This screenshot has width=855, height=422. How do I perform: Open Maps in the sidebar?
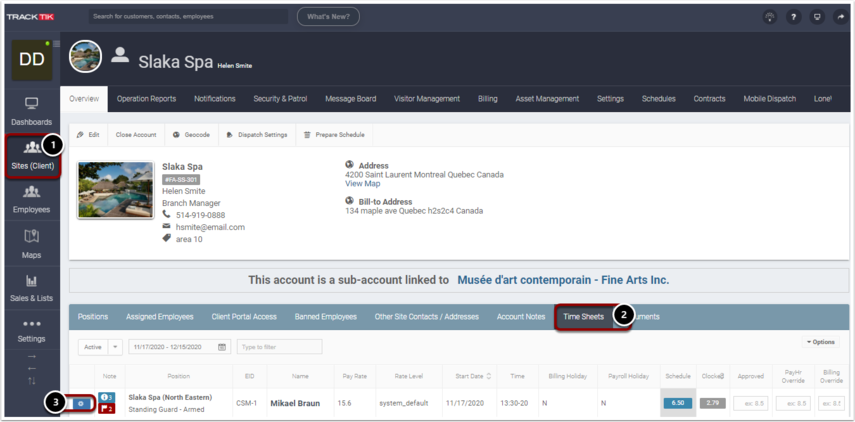[32, 244]
